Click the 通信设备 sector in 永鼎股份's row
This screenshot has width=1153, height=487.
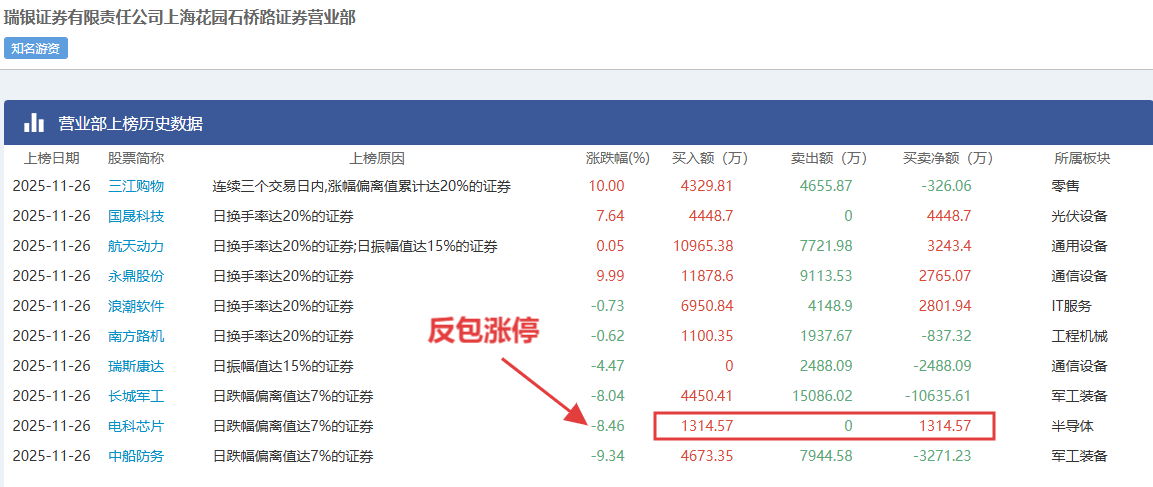coord(1080,277)
